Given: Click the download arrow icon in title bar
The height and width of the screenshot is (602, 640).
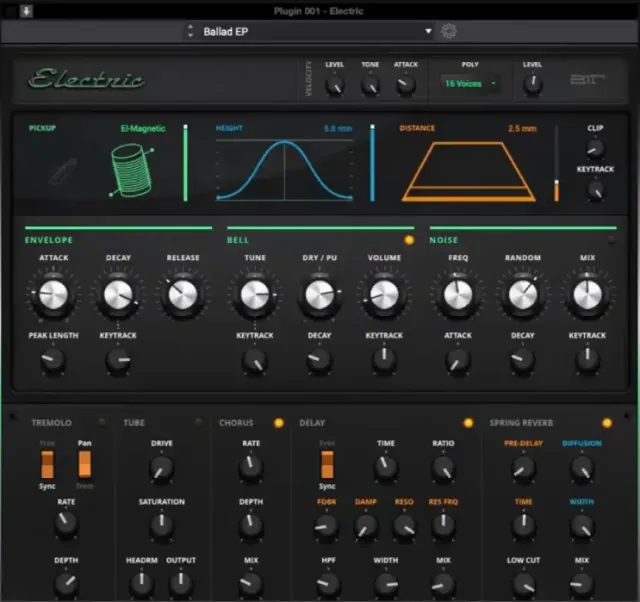Looking at the screenshot, I should (x=26, y=11).
